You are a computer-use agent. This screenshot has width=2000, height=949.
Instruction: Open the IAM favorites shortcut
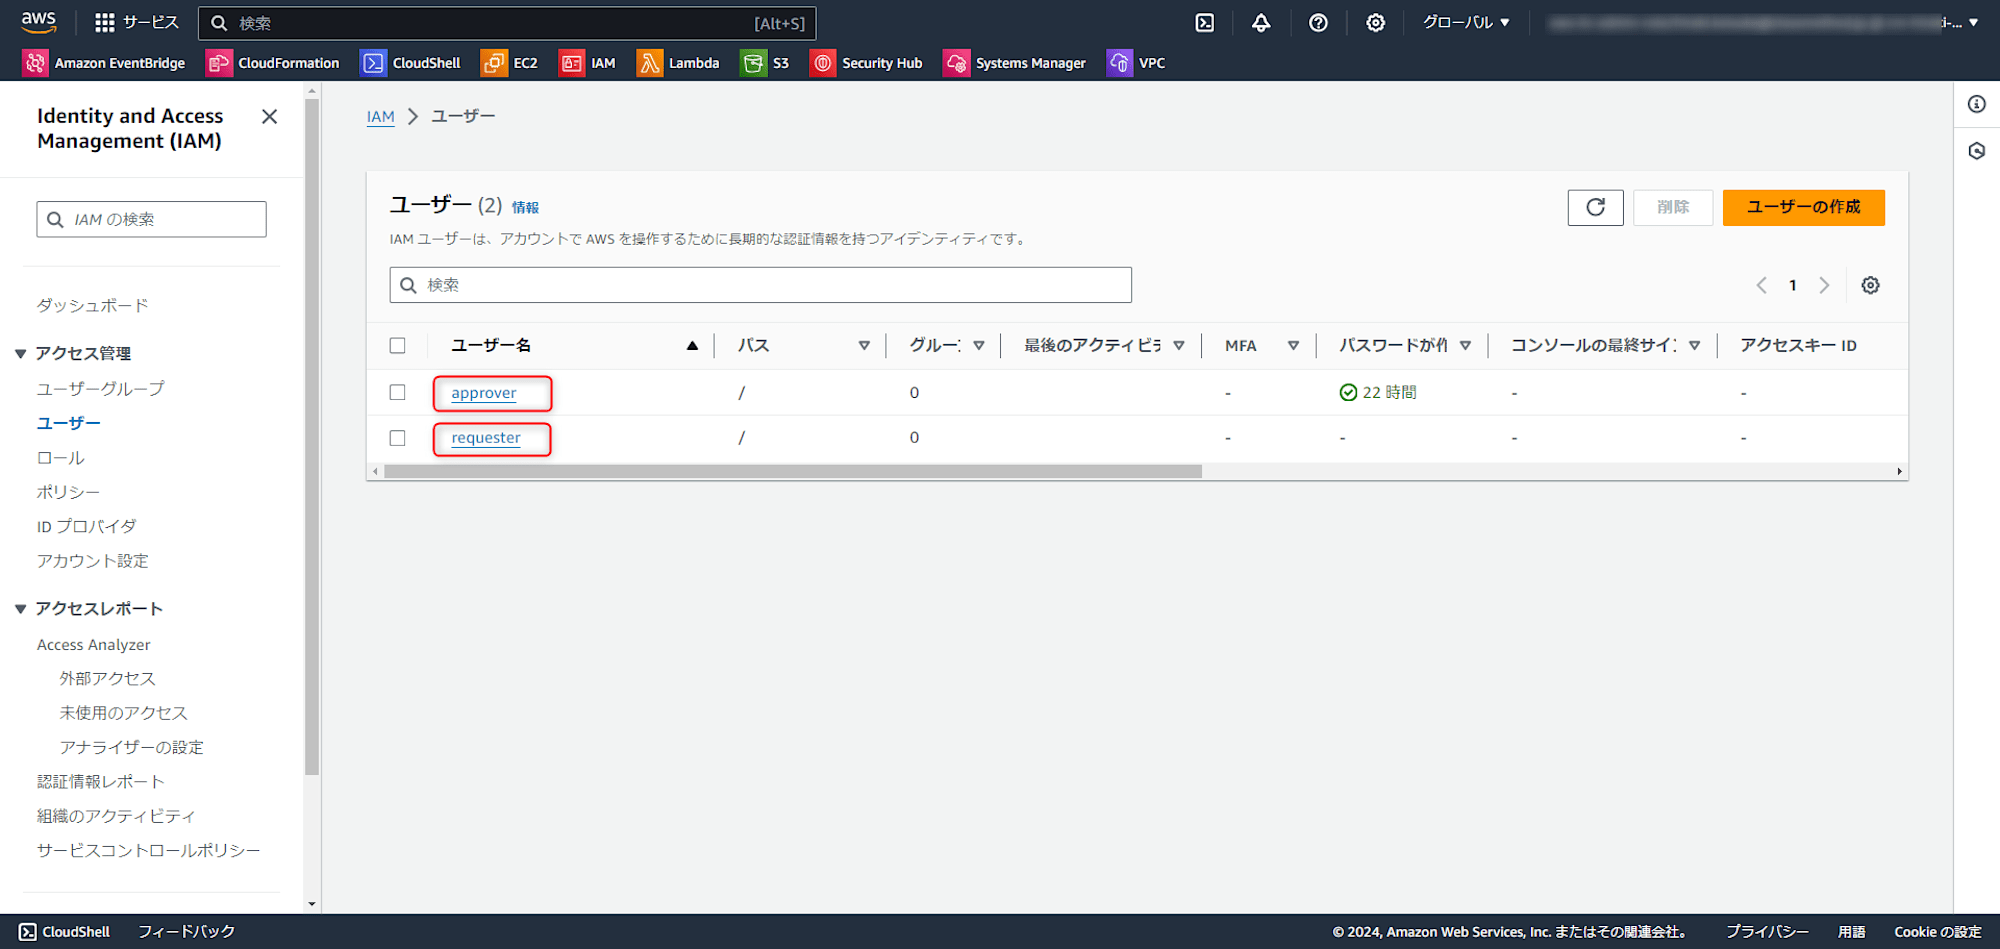coord(588,63)
